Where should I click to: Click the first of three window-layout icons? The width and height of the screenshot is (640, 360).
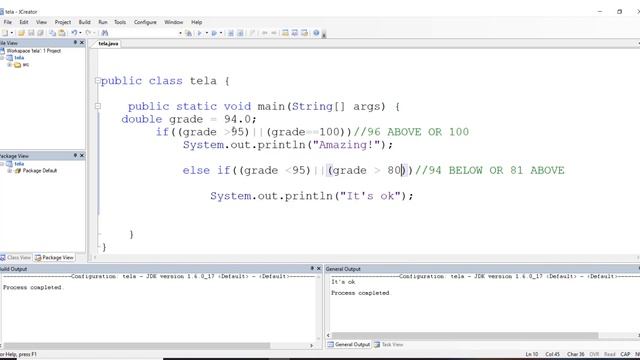(x=285, y=33)
